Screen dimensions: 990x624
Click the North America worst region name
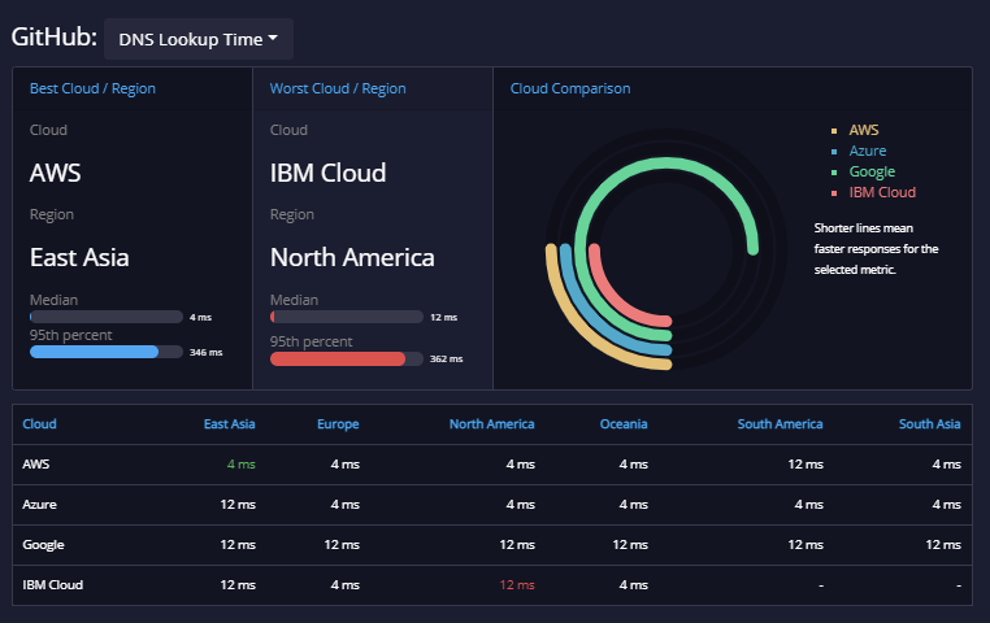(x=352, y=258)
